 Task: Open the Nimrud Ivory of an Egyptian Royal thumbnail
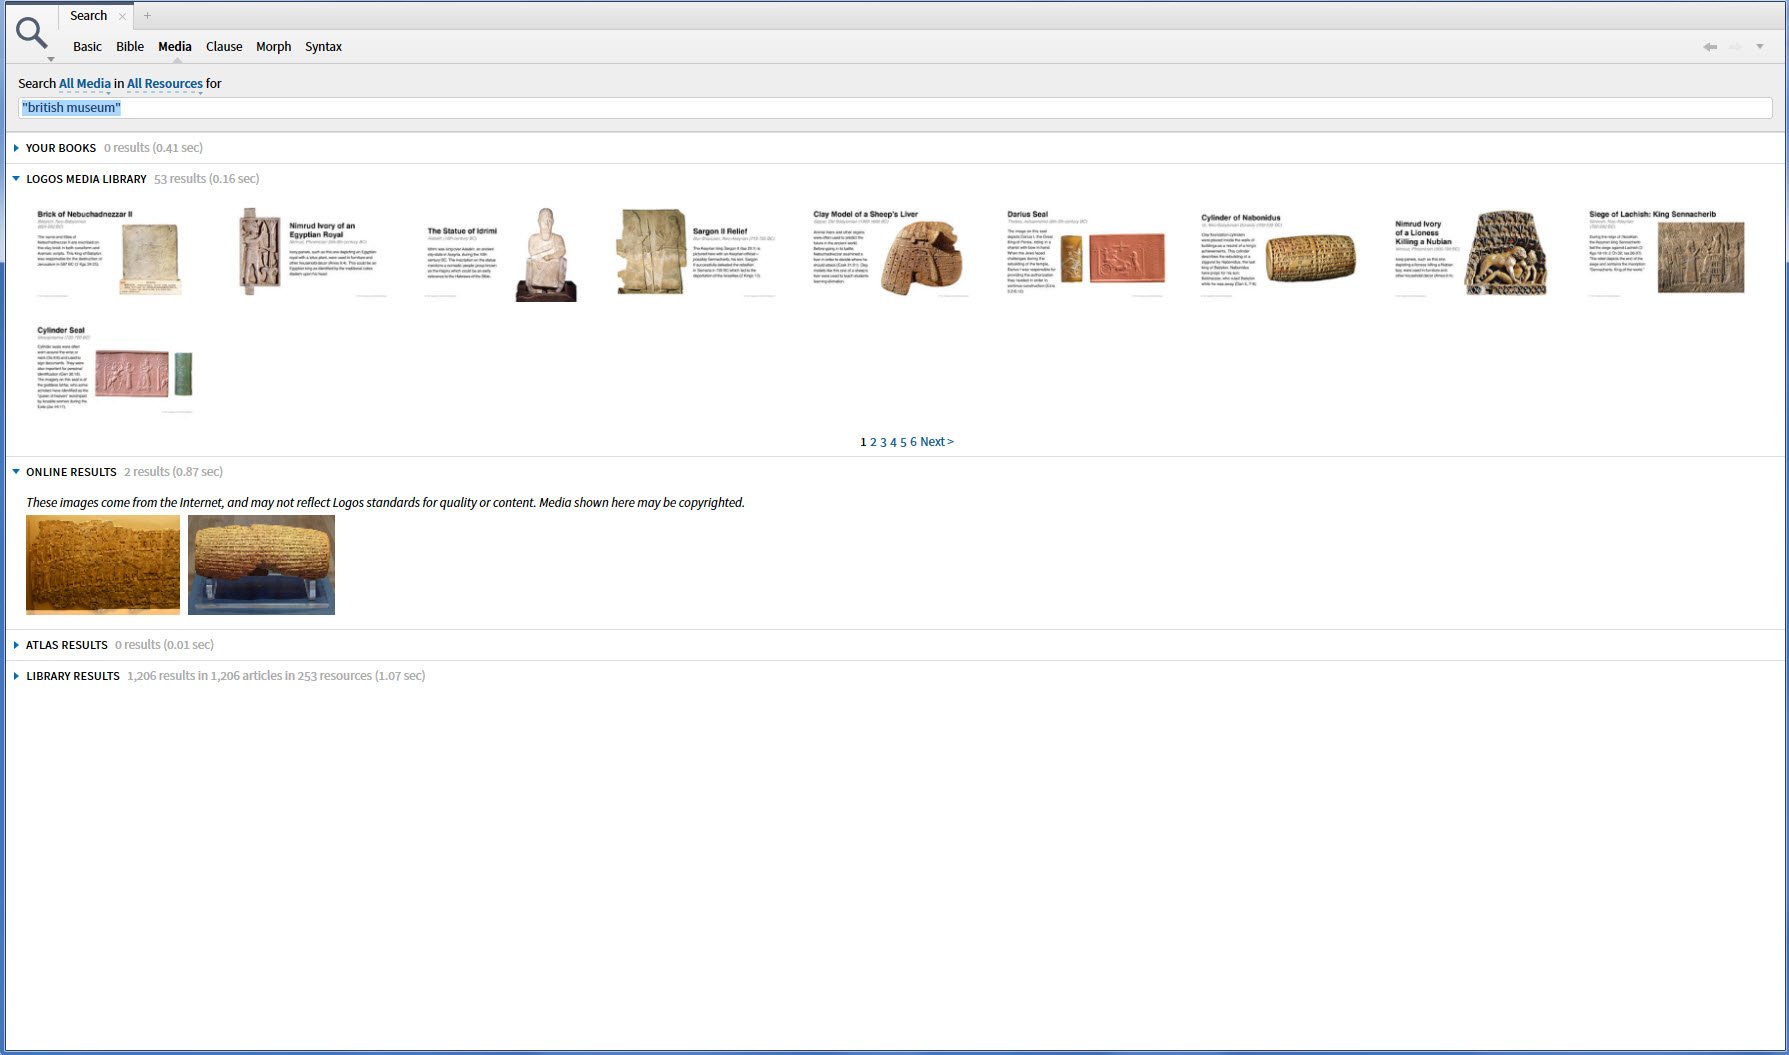click(x=313, y=252)
